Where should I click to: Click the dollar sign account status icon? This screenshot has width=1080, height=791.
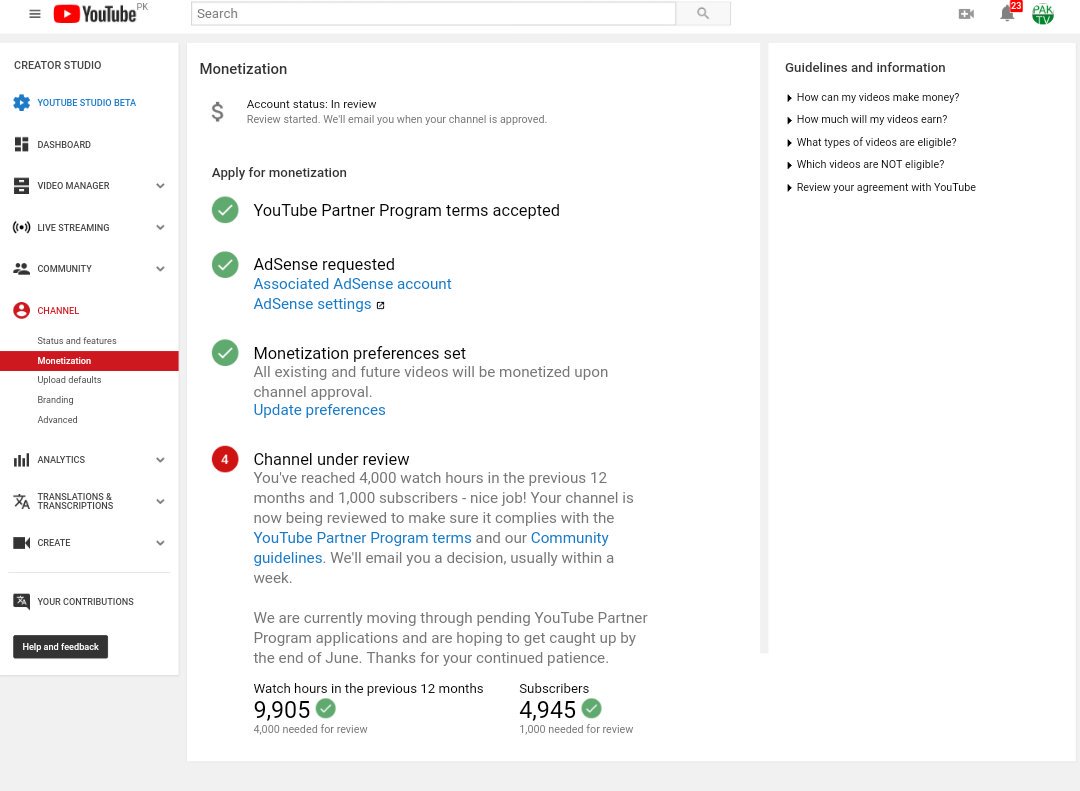click(217, 111)
